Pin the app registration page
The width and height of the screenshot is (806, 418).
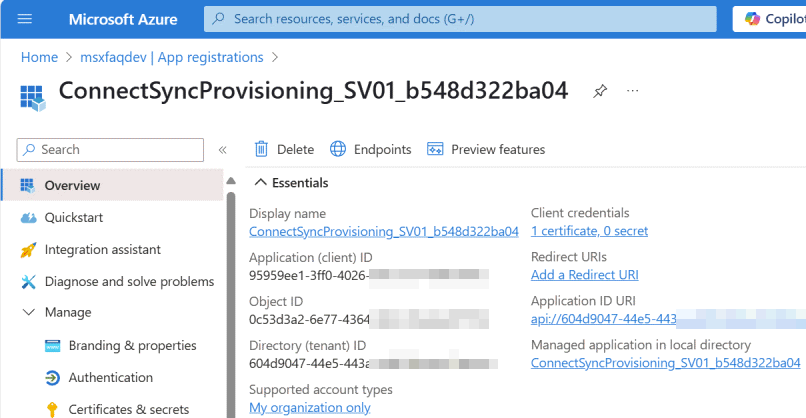pos(600,92)
